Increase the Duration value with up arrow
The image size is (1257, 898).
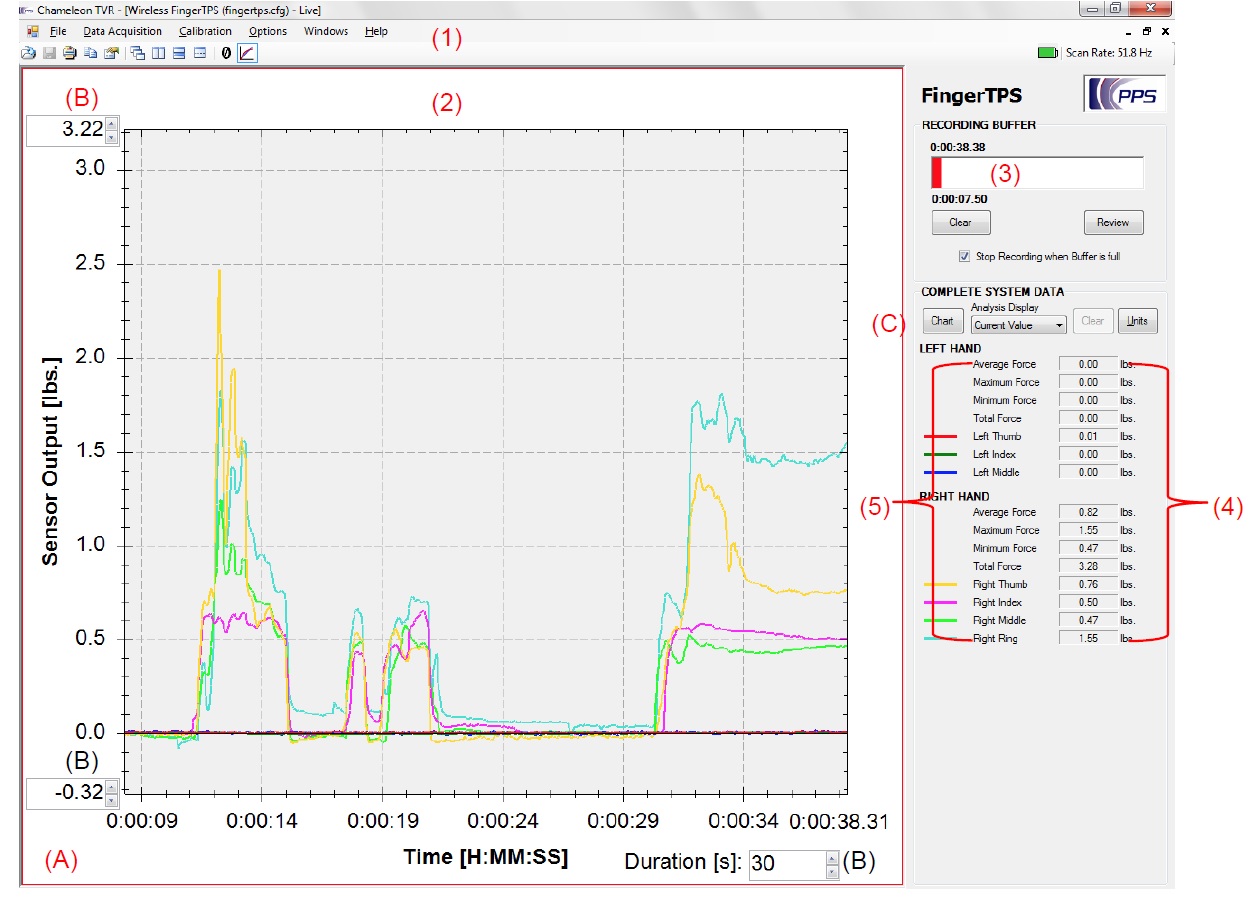pos(832,857)
